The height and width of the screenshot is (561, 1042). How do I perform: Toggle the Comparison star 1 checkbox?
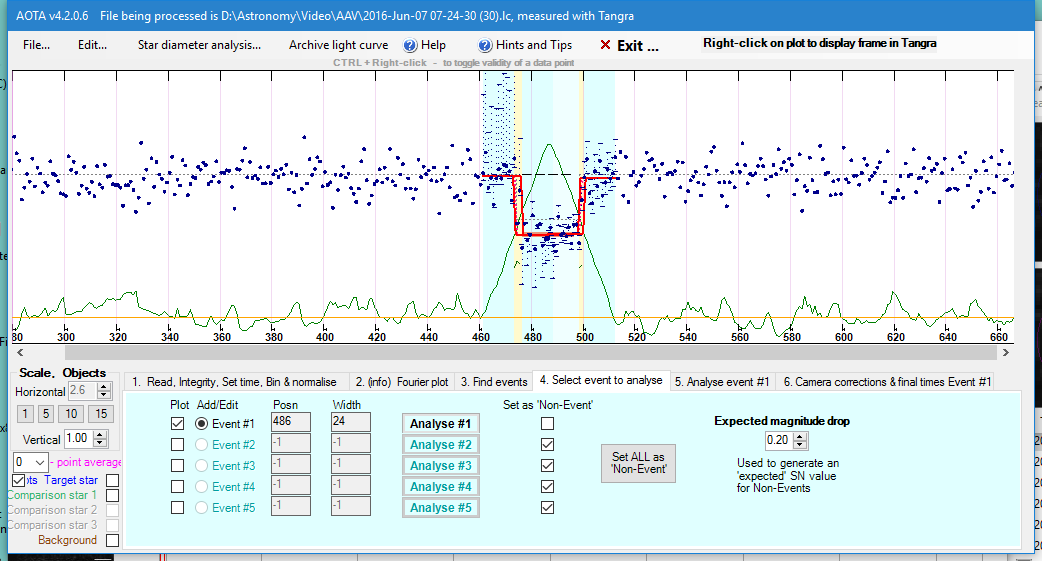pos(113,495)
